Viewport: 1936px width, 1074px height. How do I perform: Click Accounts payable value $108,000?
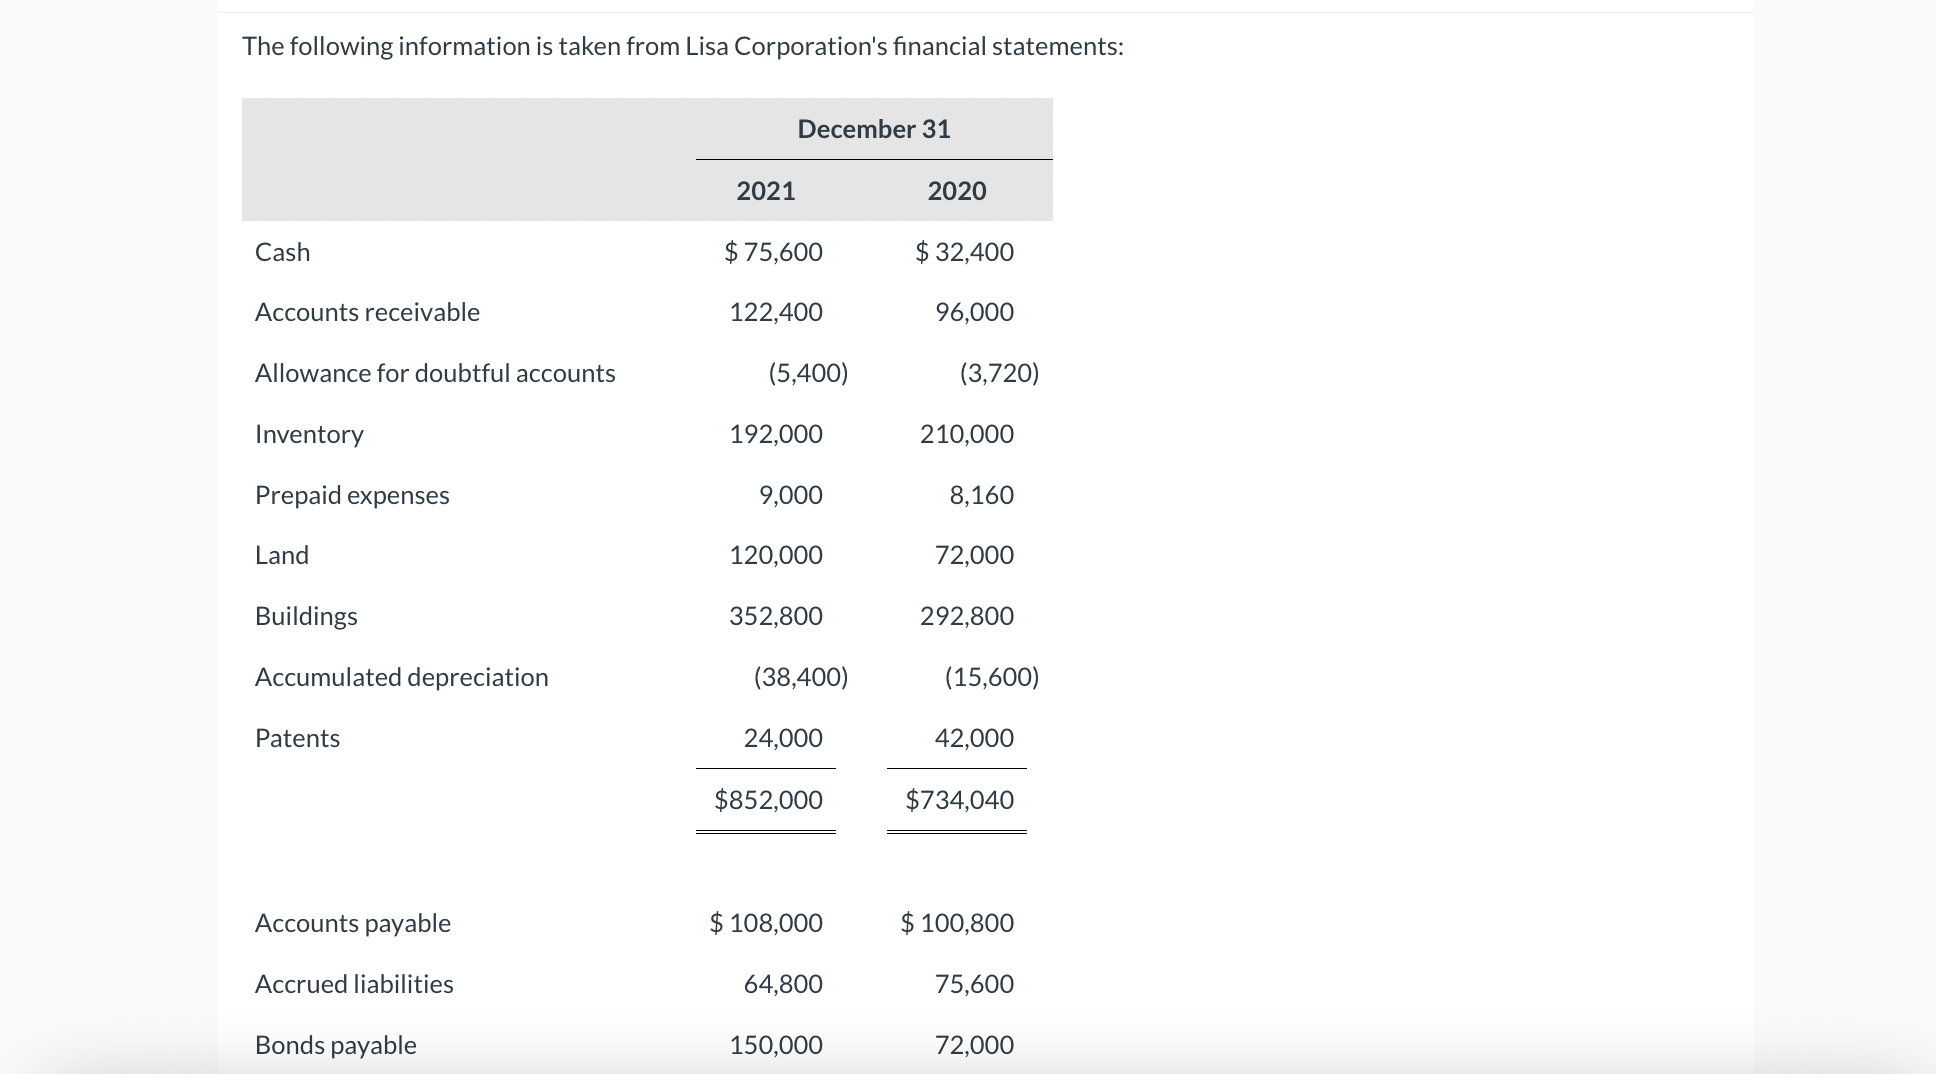[767, 923]
